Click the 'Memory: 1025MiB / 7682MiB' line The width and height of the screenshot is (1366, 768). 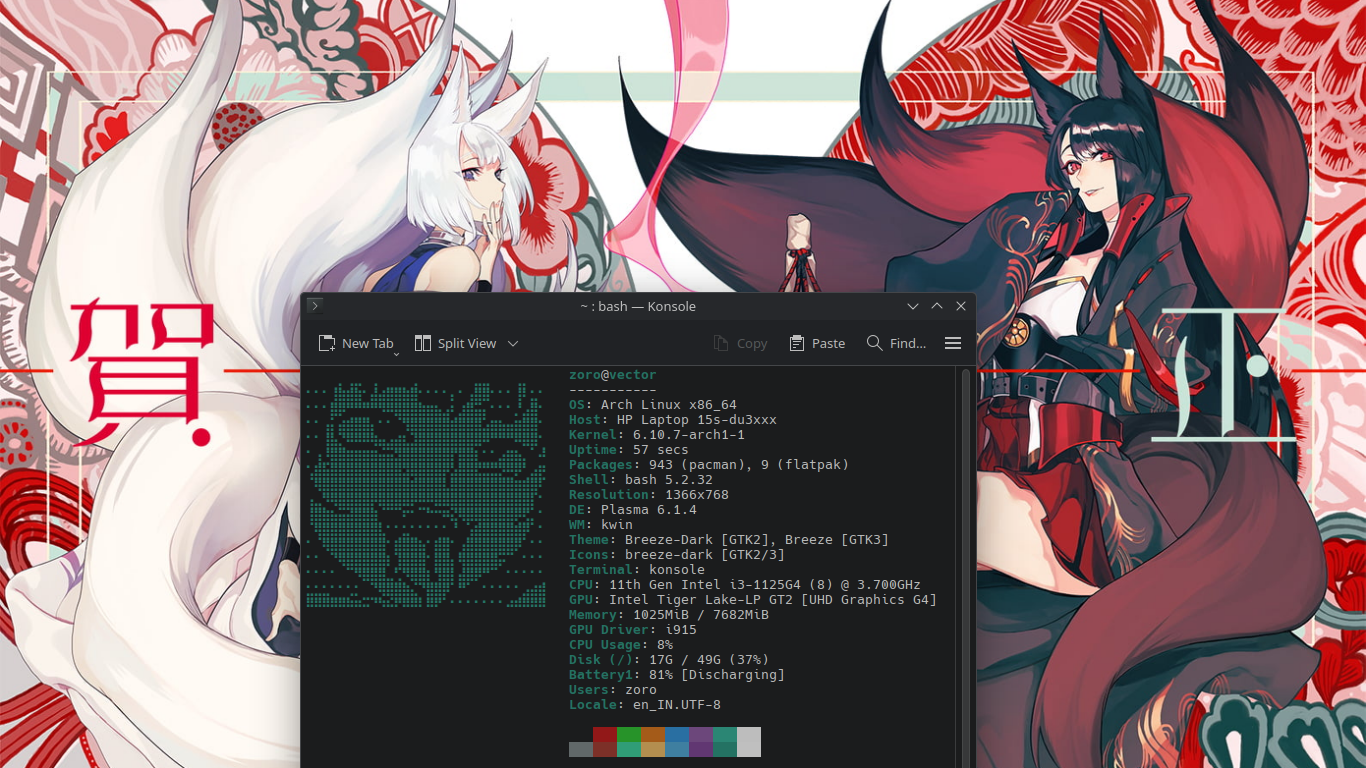[x=669, y=615]
